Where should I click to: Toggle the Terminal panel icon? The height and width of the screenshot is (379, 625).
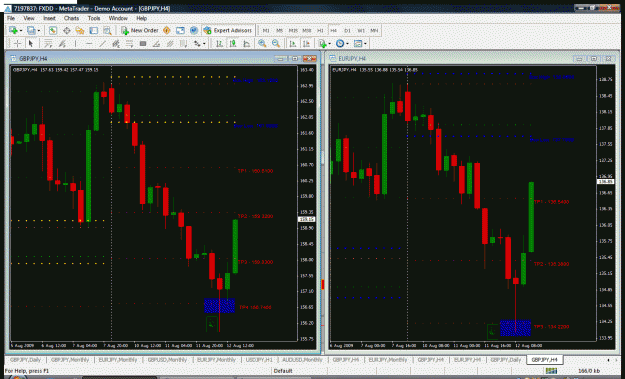[93, 30]
